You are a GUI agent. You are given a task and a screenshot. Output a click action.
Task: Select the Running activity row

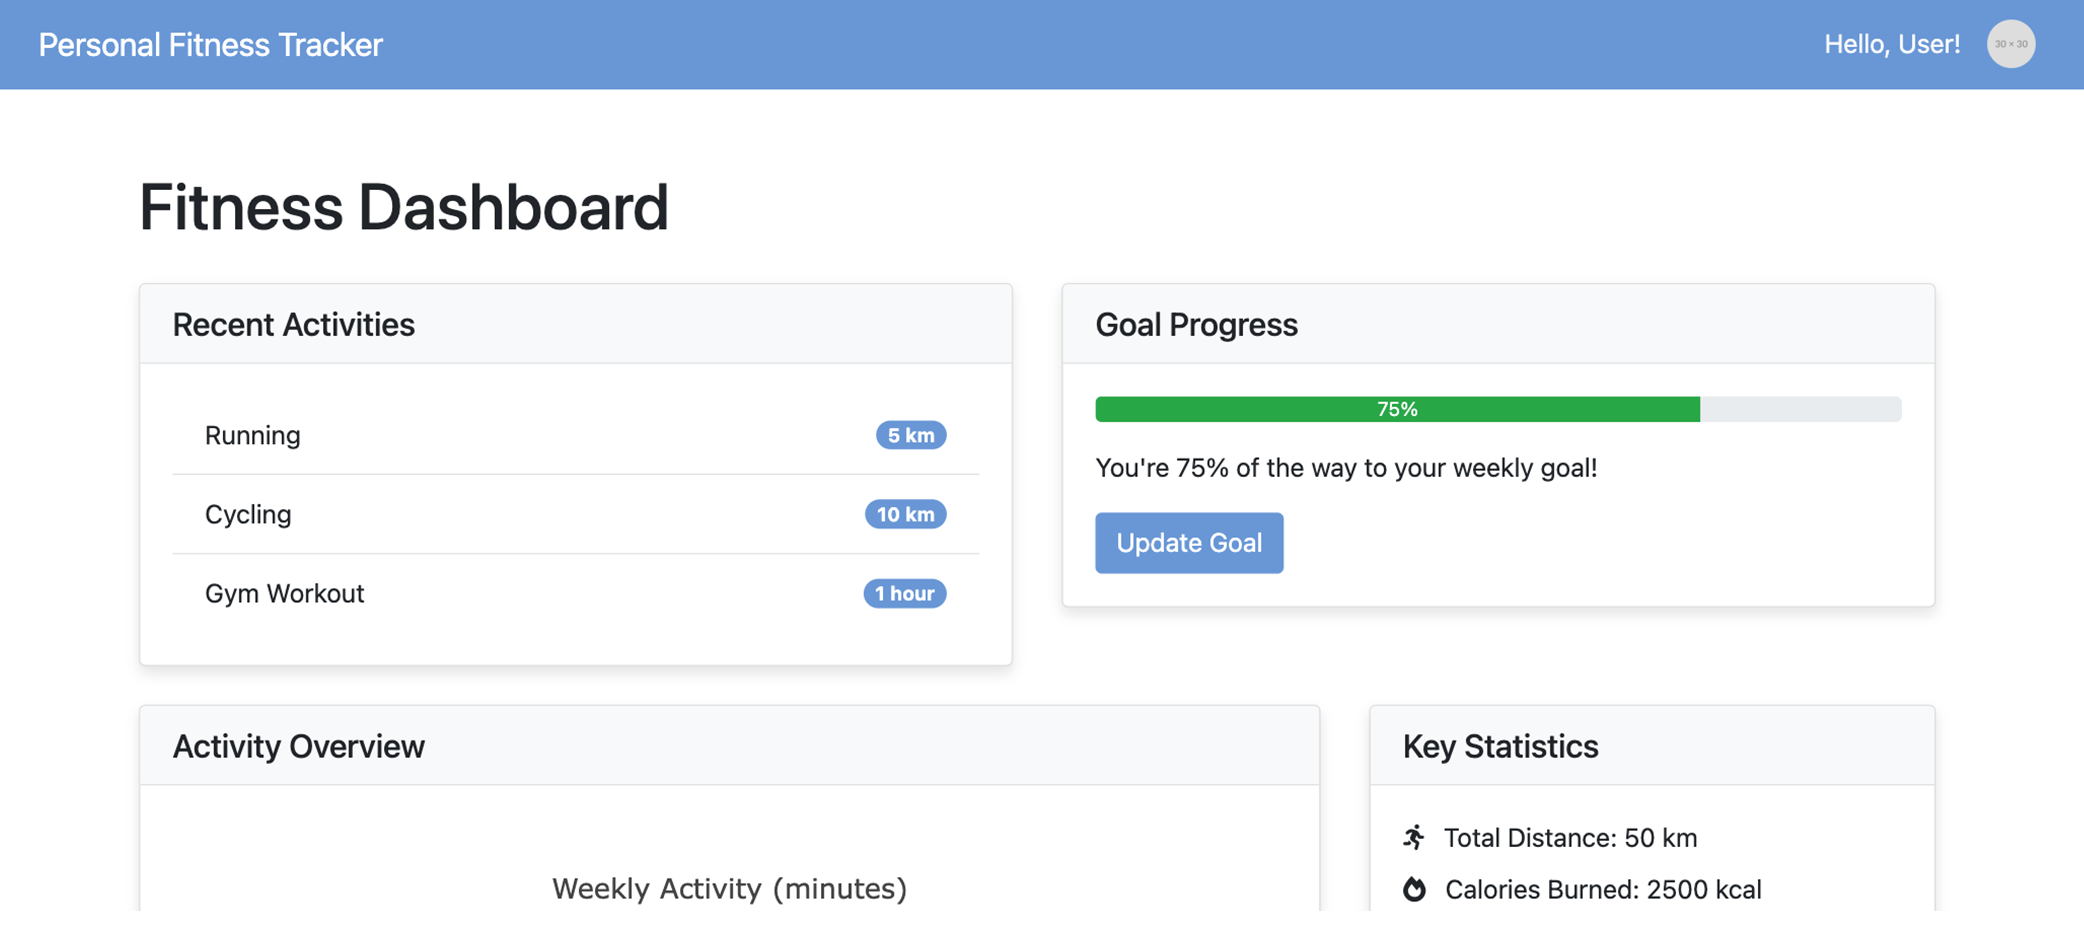(252, 435)
